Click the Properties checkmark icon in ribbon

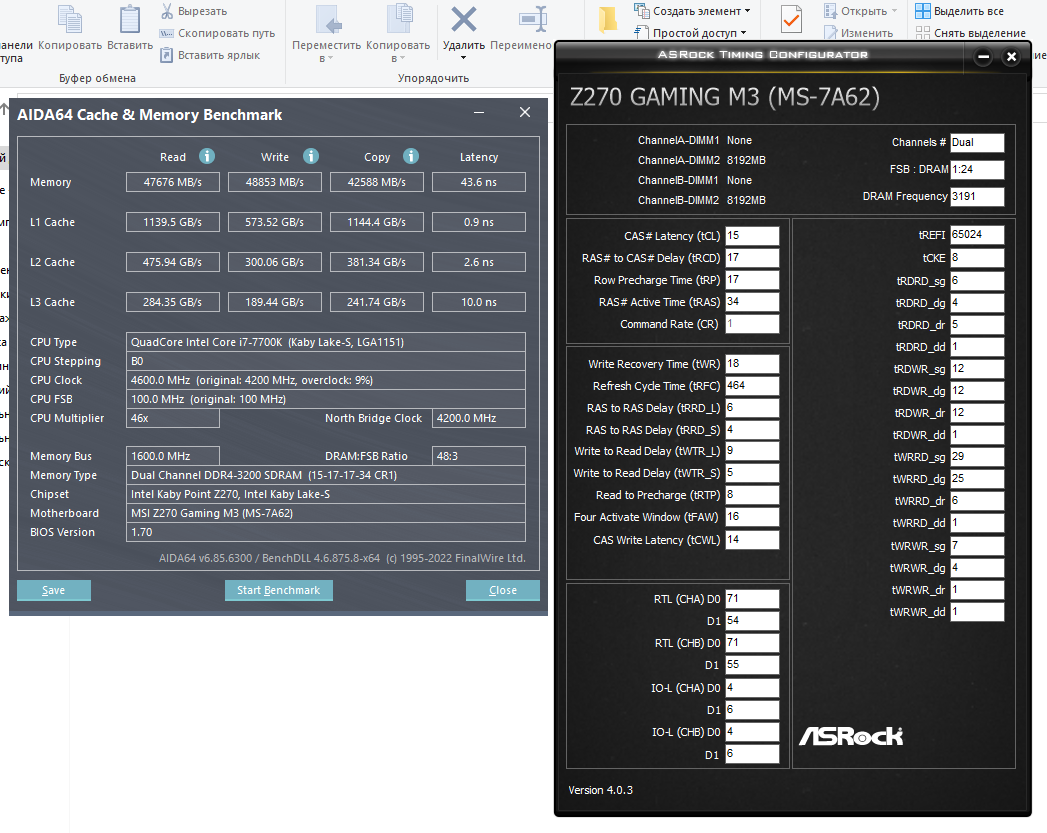(791, 19)
